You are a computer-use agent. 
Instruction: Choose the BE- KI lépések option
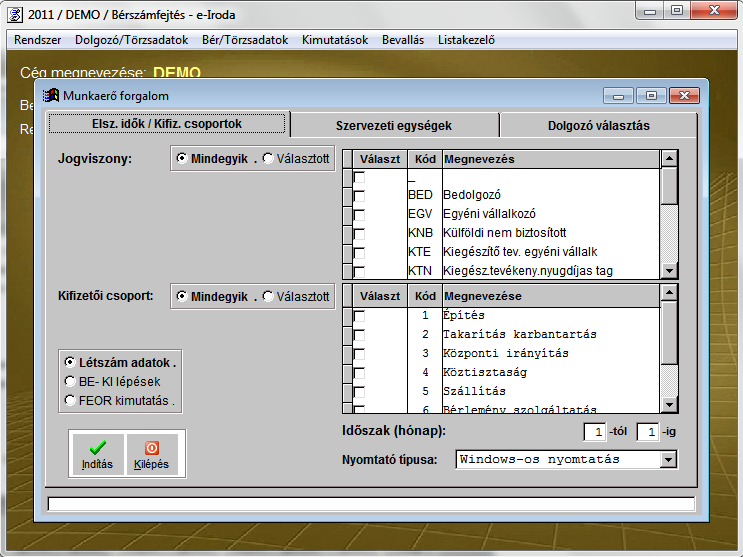coord(69,381)
